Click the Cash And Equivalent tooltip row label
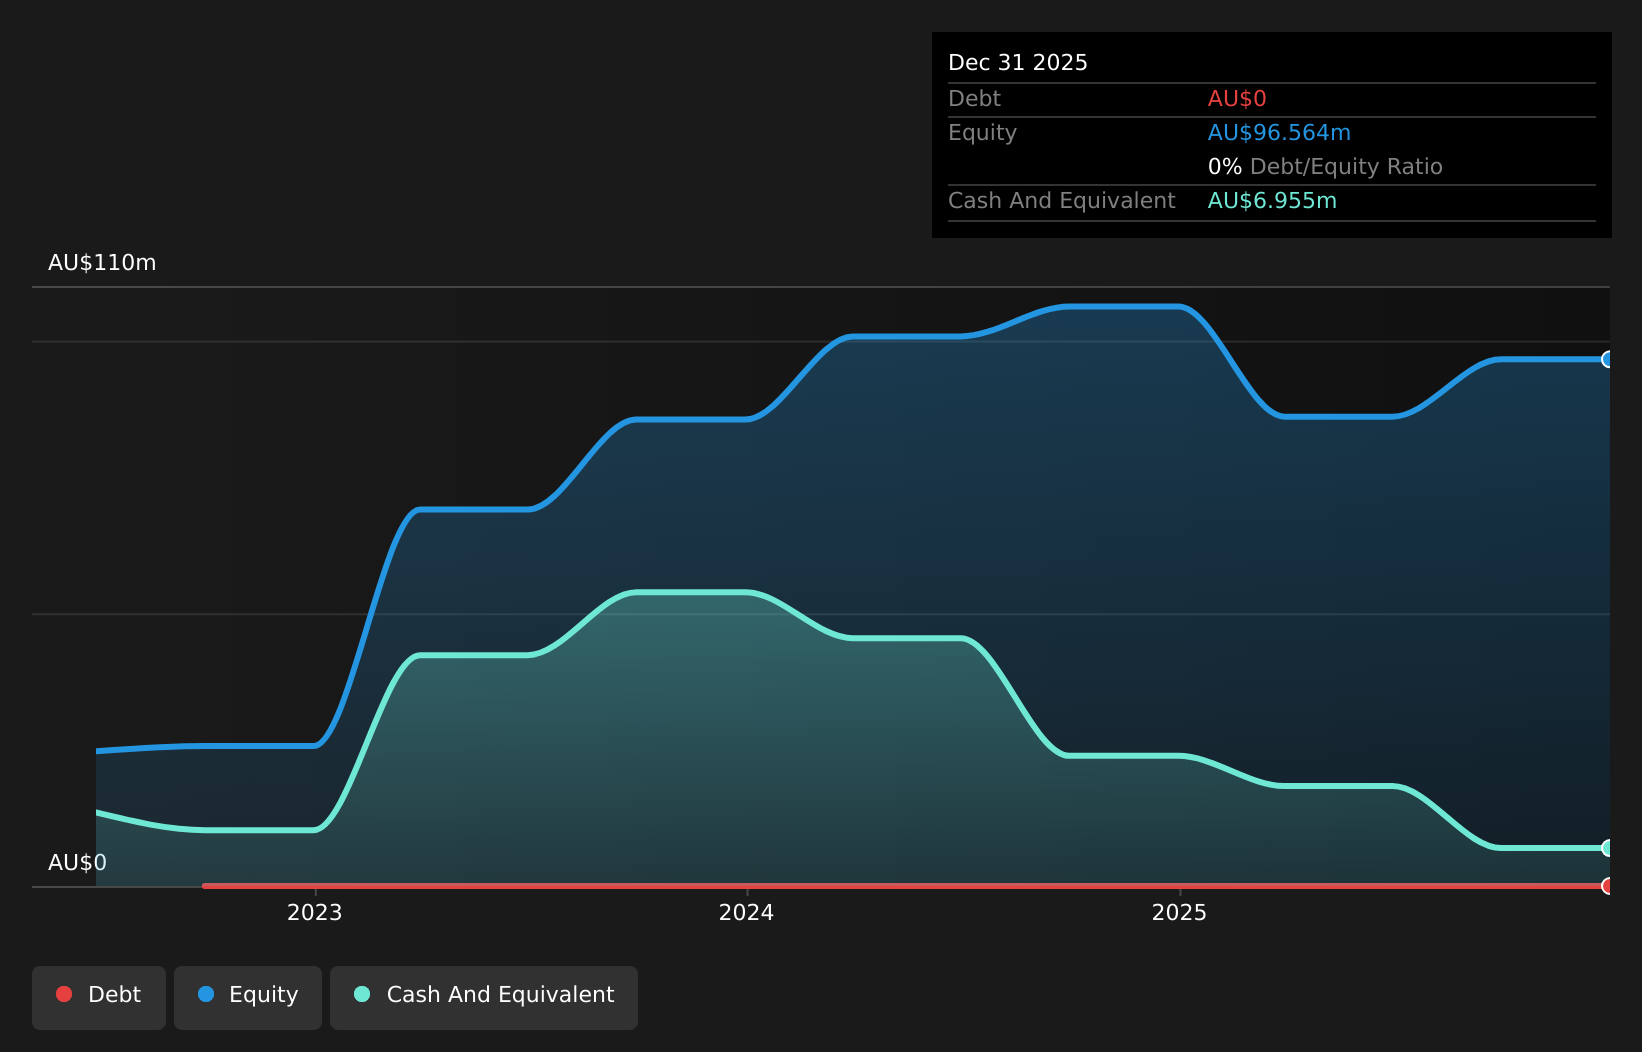1642x1052 pixels. [x=1062, y=201]
